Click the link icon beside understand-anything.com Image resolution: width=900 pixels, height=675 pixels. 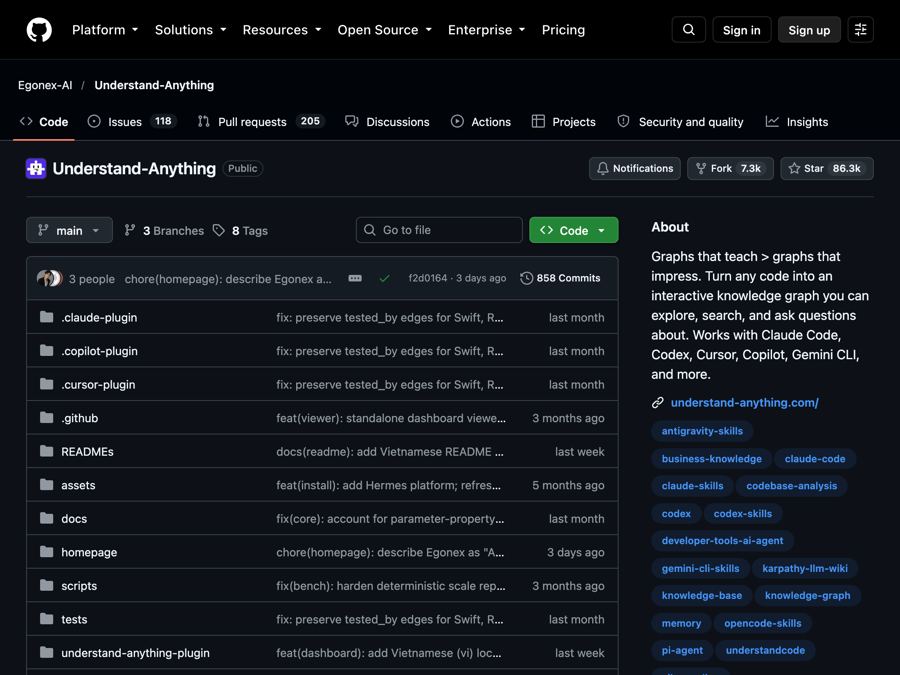658,403
